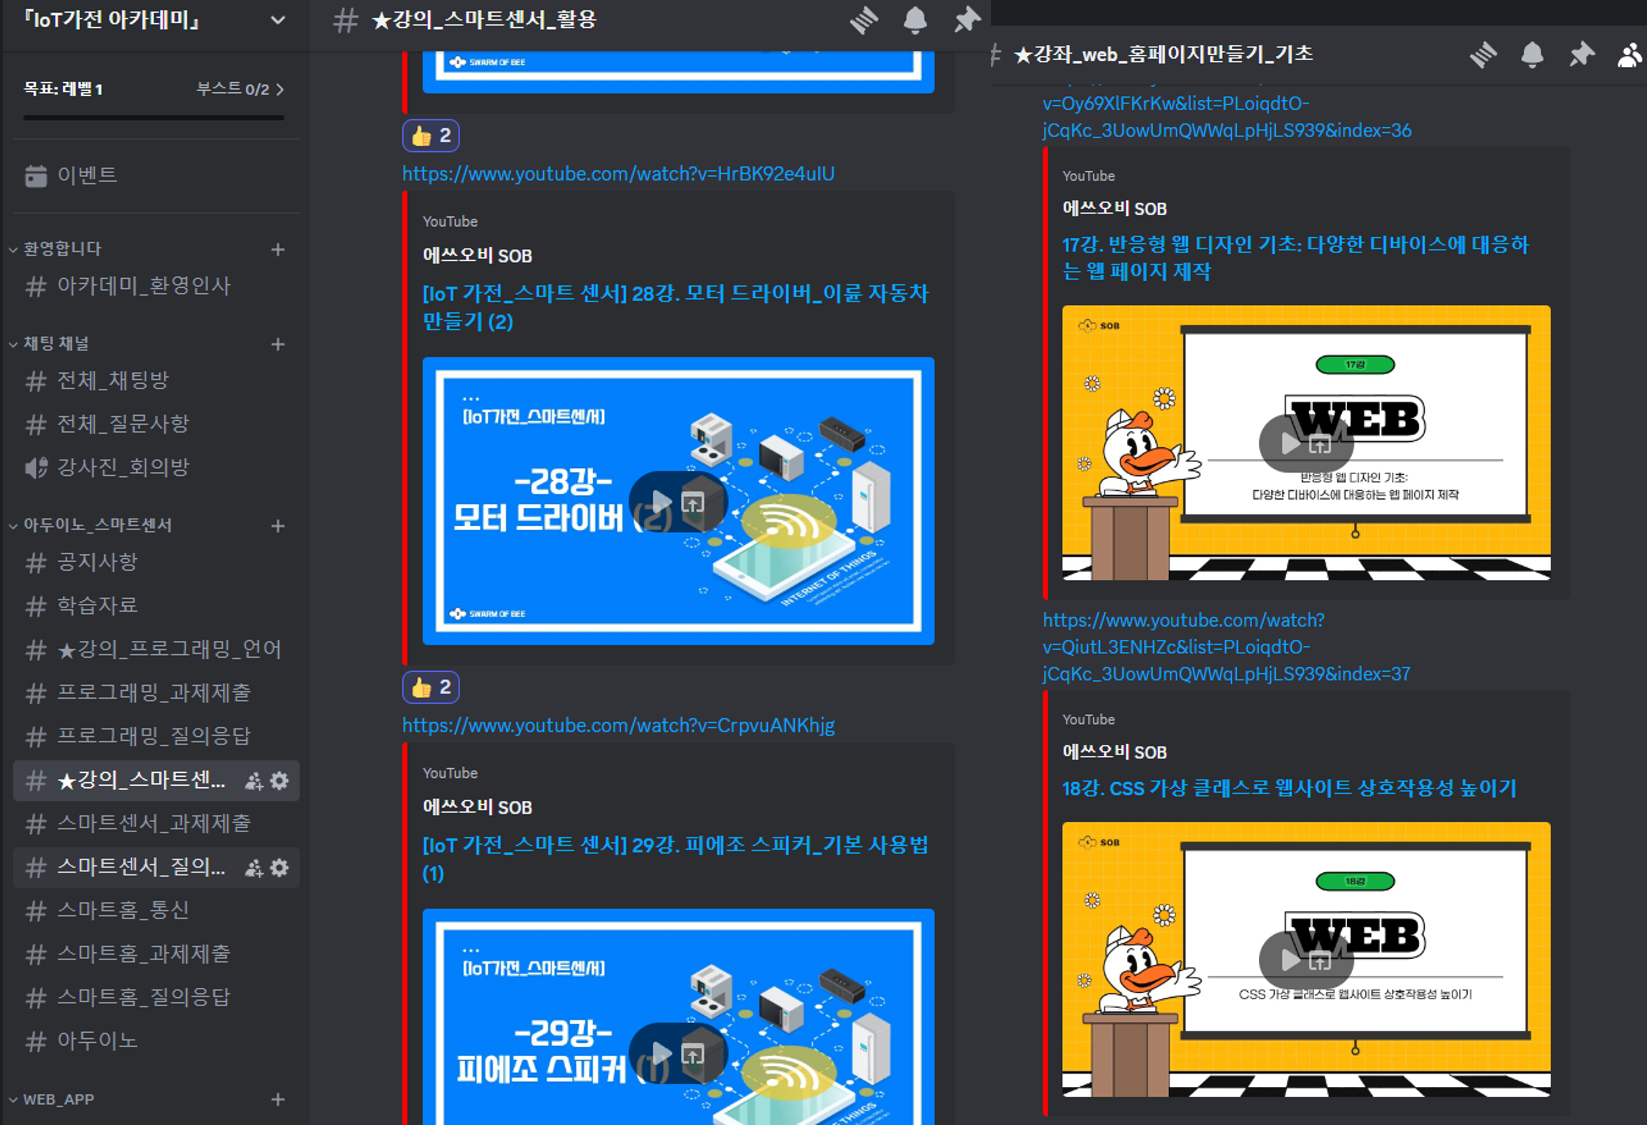Play the 28강 모터 드라이버 video
Screen dimensions: 1647x1125
point(658,502)
